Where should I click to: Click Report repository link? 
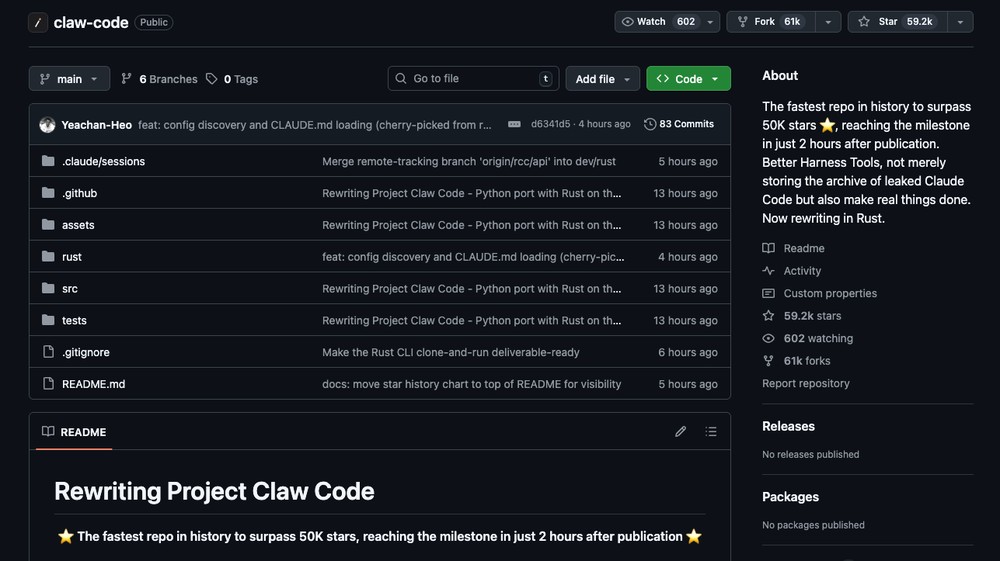click(x=805, y=383)
